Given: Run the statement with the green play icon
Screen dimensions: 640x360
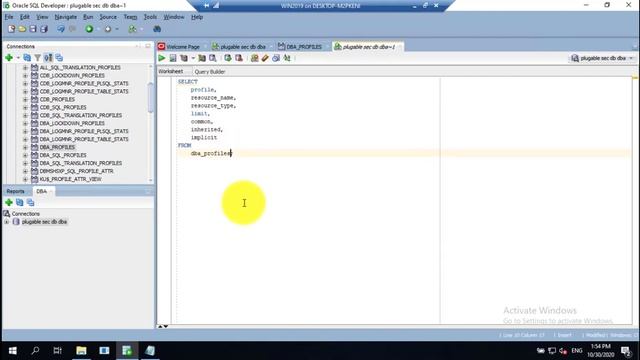Looking at the screenshot, I should coord(162,58).
